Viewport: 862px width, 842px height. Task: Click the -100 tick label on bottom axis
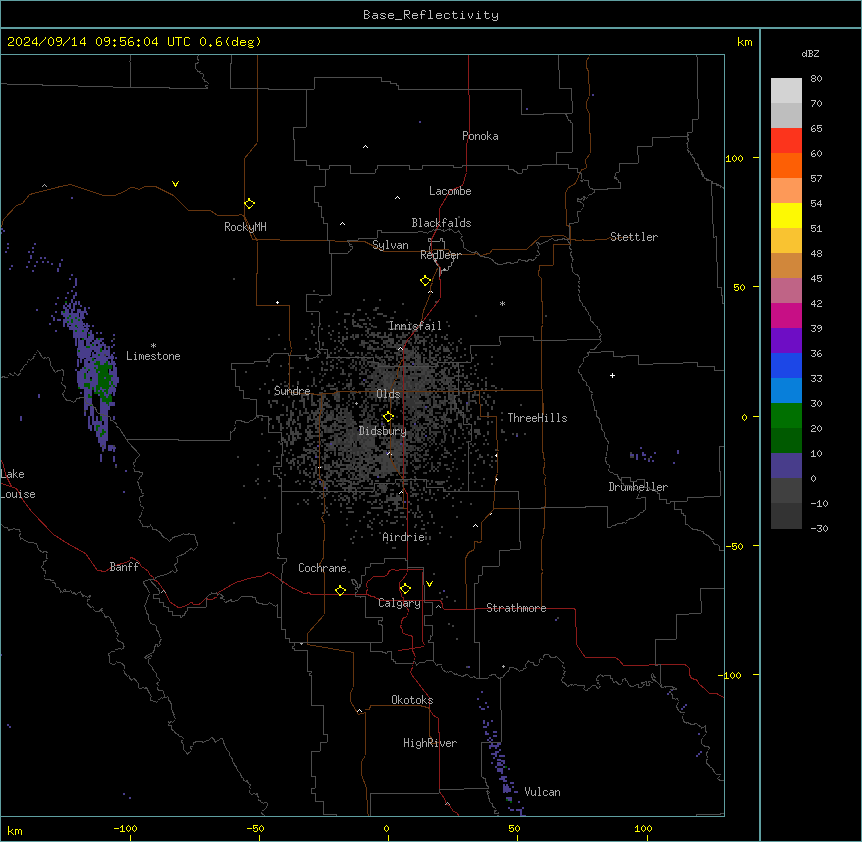pyautogui.click(x=126, y=828)
